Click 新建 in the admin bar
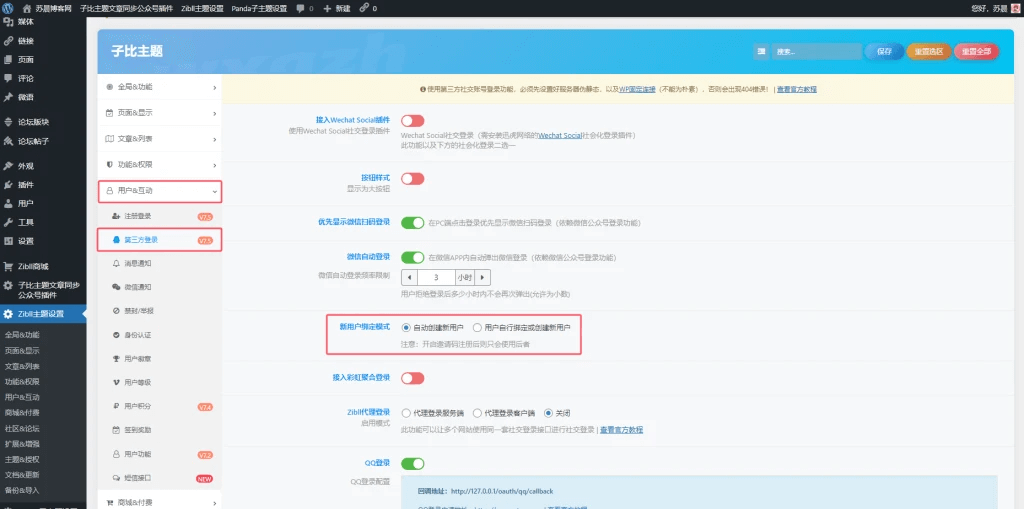Image resolution: width=1024 pixels, height=509 pixels. (337, 8)
